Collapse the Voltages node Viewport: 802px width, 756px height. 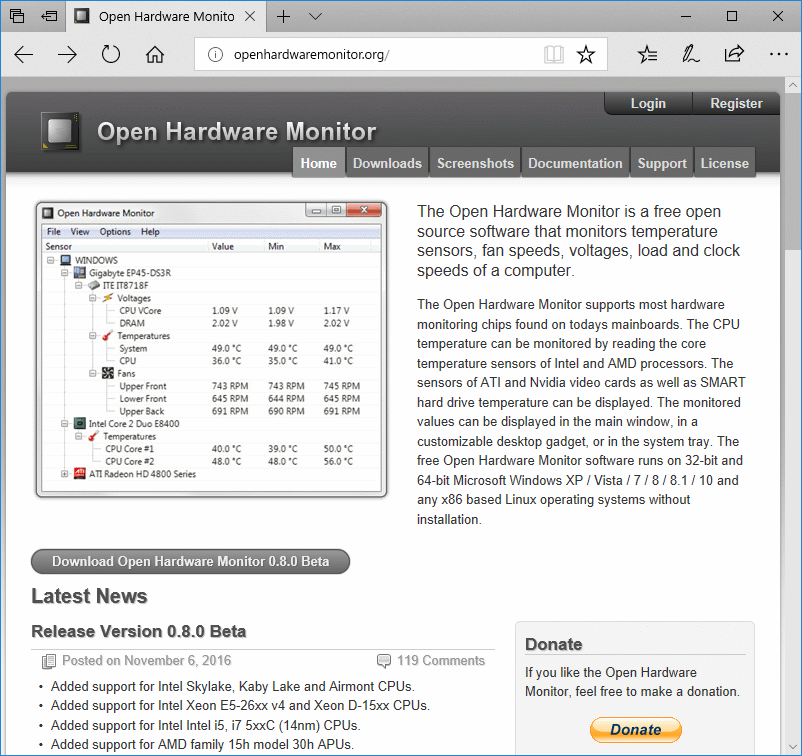[93, 298]
